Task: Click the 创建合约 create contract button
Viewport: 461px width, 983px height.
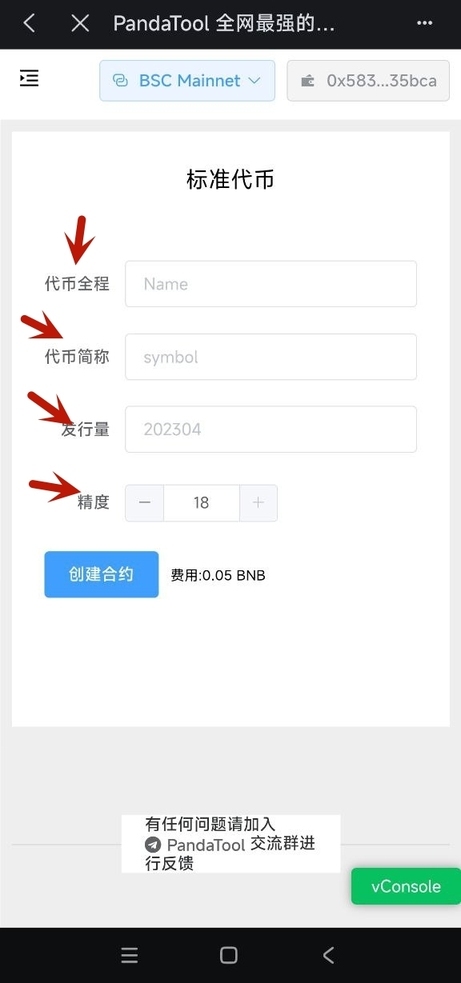Action: [102, 574]
